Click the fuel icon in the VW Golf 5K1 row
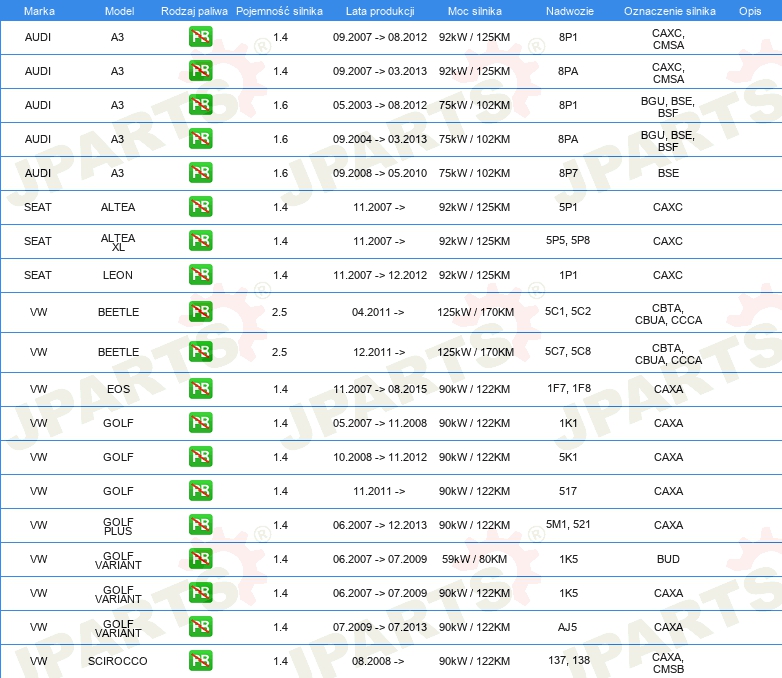Screen dimensions: 782x678 coord(200,456)
